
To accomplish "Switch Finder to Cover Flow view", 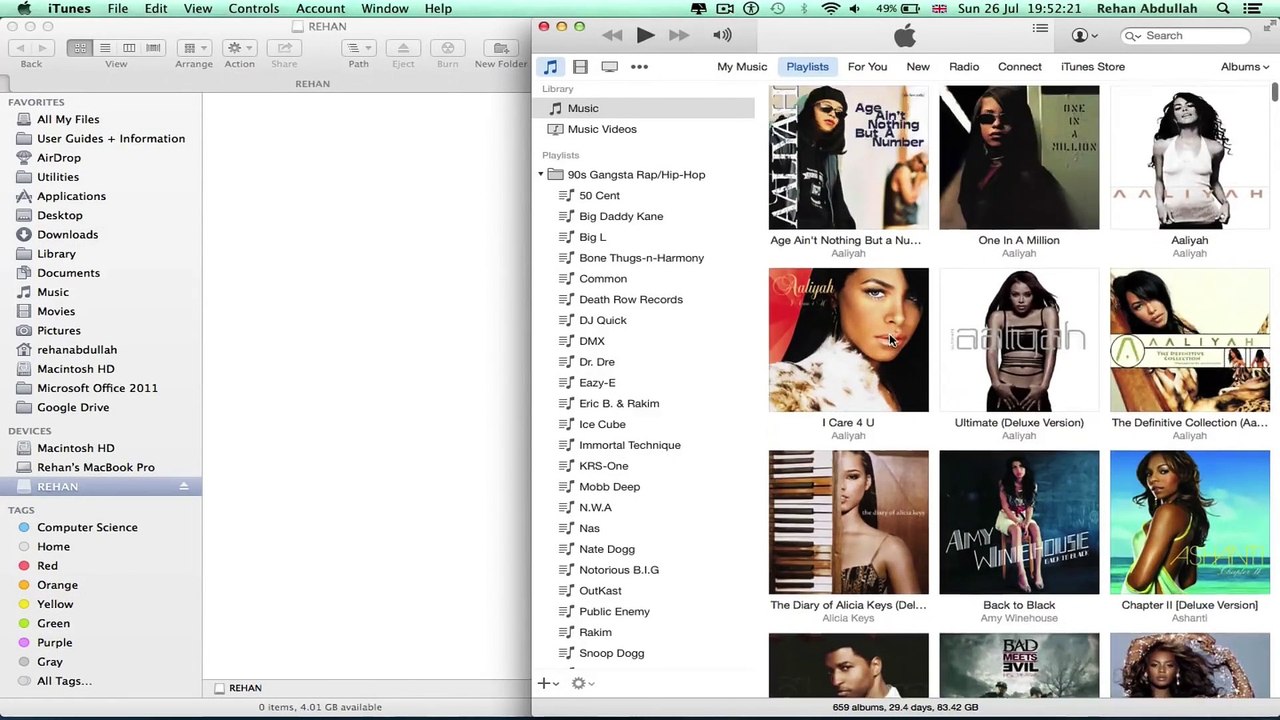I will pos(153,47).
